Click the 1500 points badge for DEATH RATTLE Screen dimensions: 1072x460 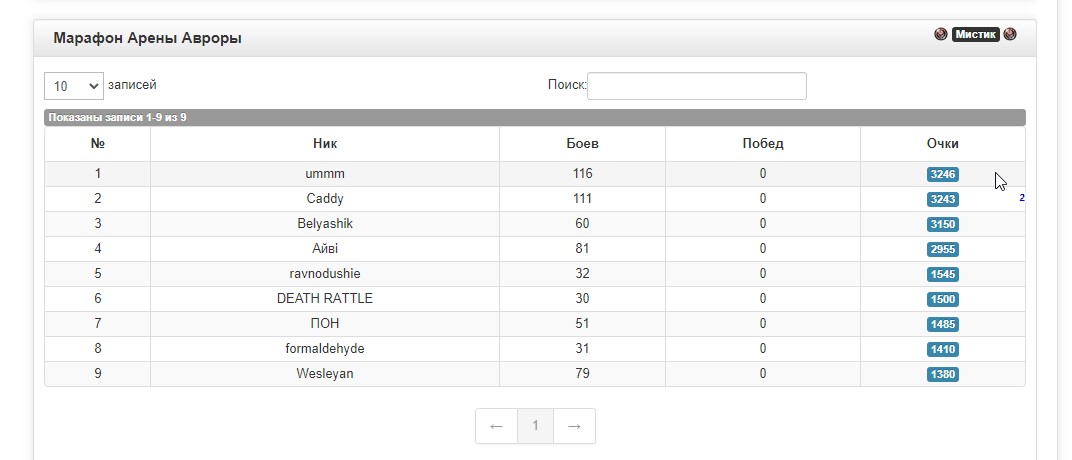[x=942, y=299]
